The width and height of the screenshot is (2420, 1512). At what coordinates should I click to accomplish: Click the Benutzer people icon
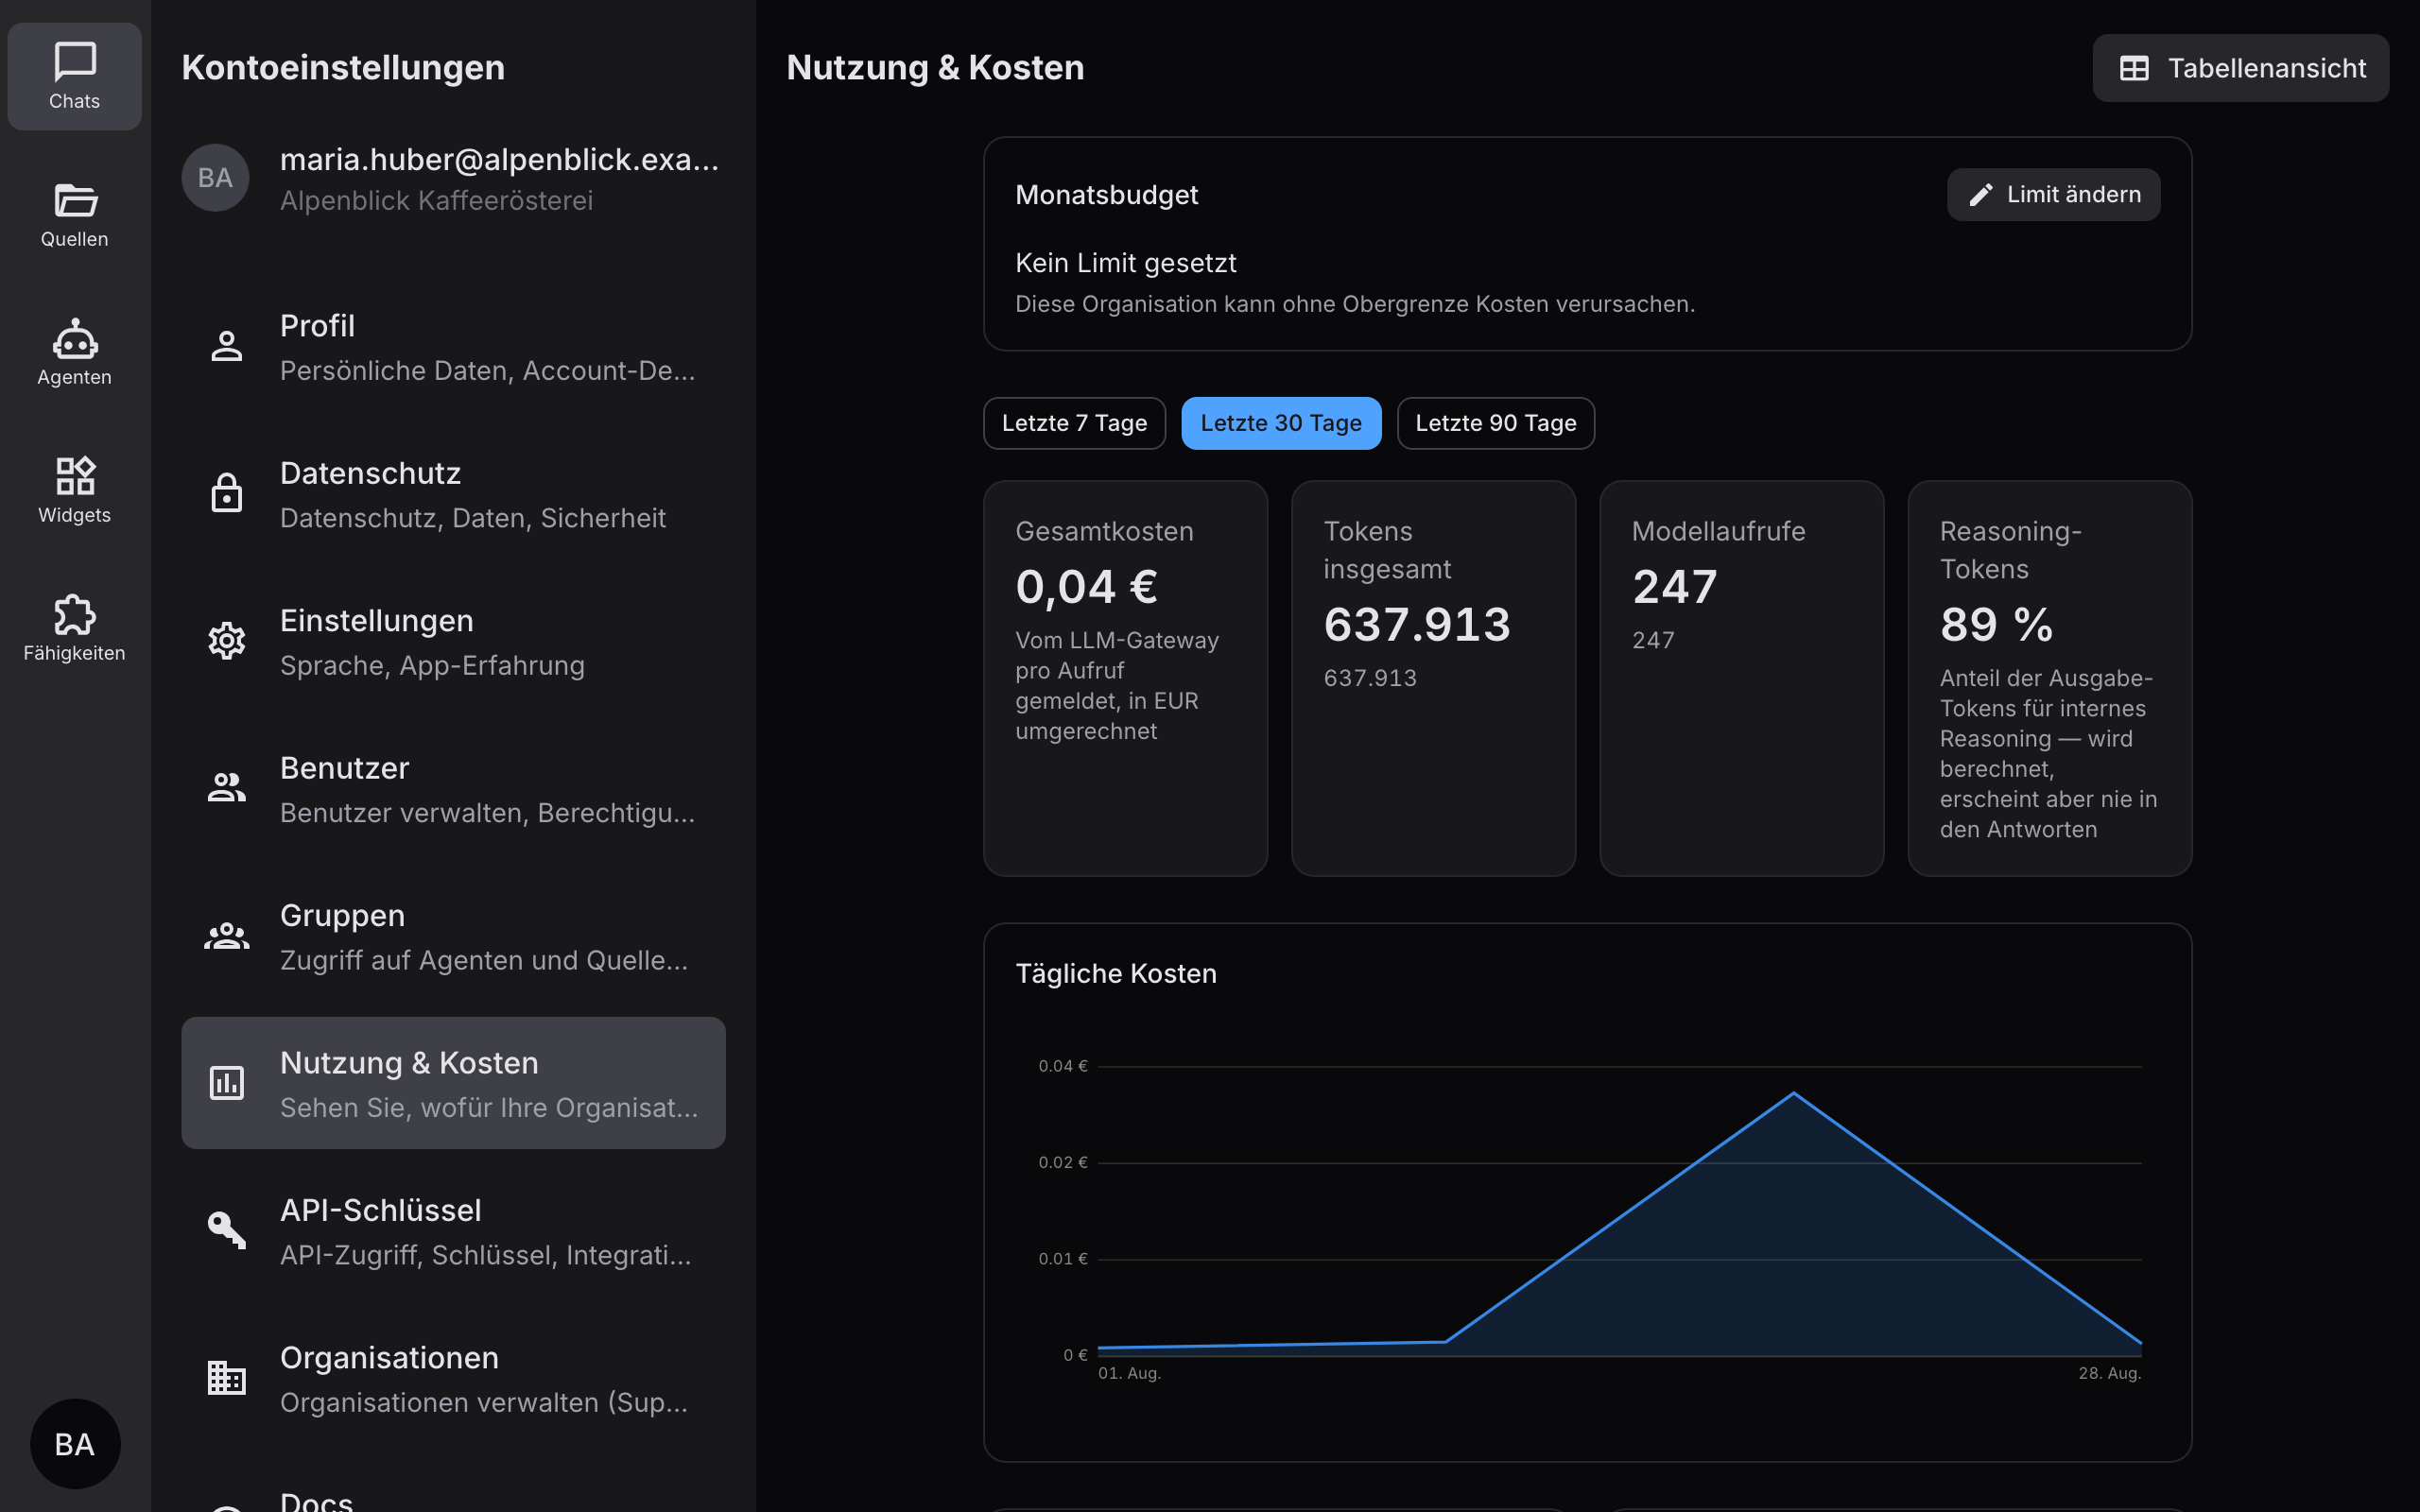pyautogui.click(x=227, y=788)
